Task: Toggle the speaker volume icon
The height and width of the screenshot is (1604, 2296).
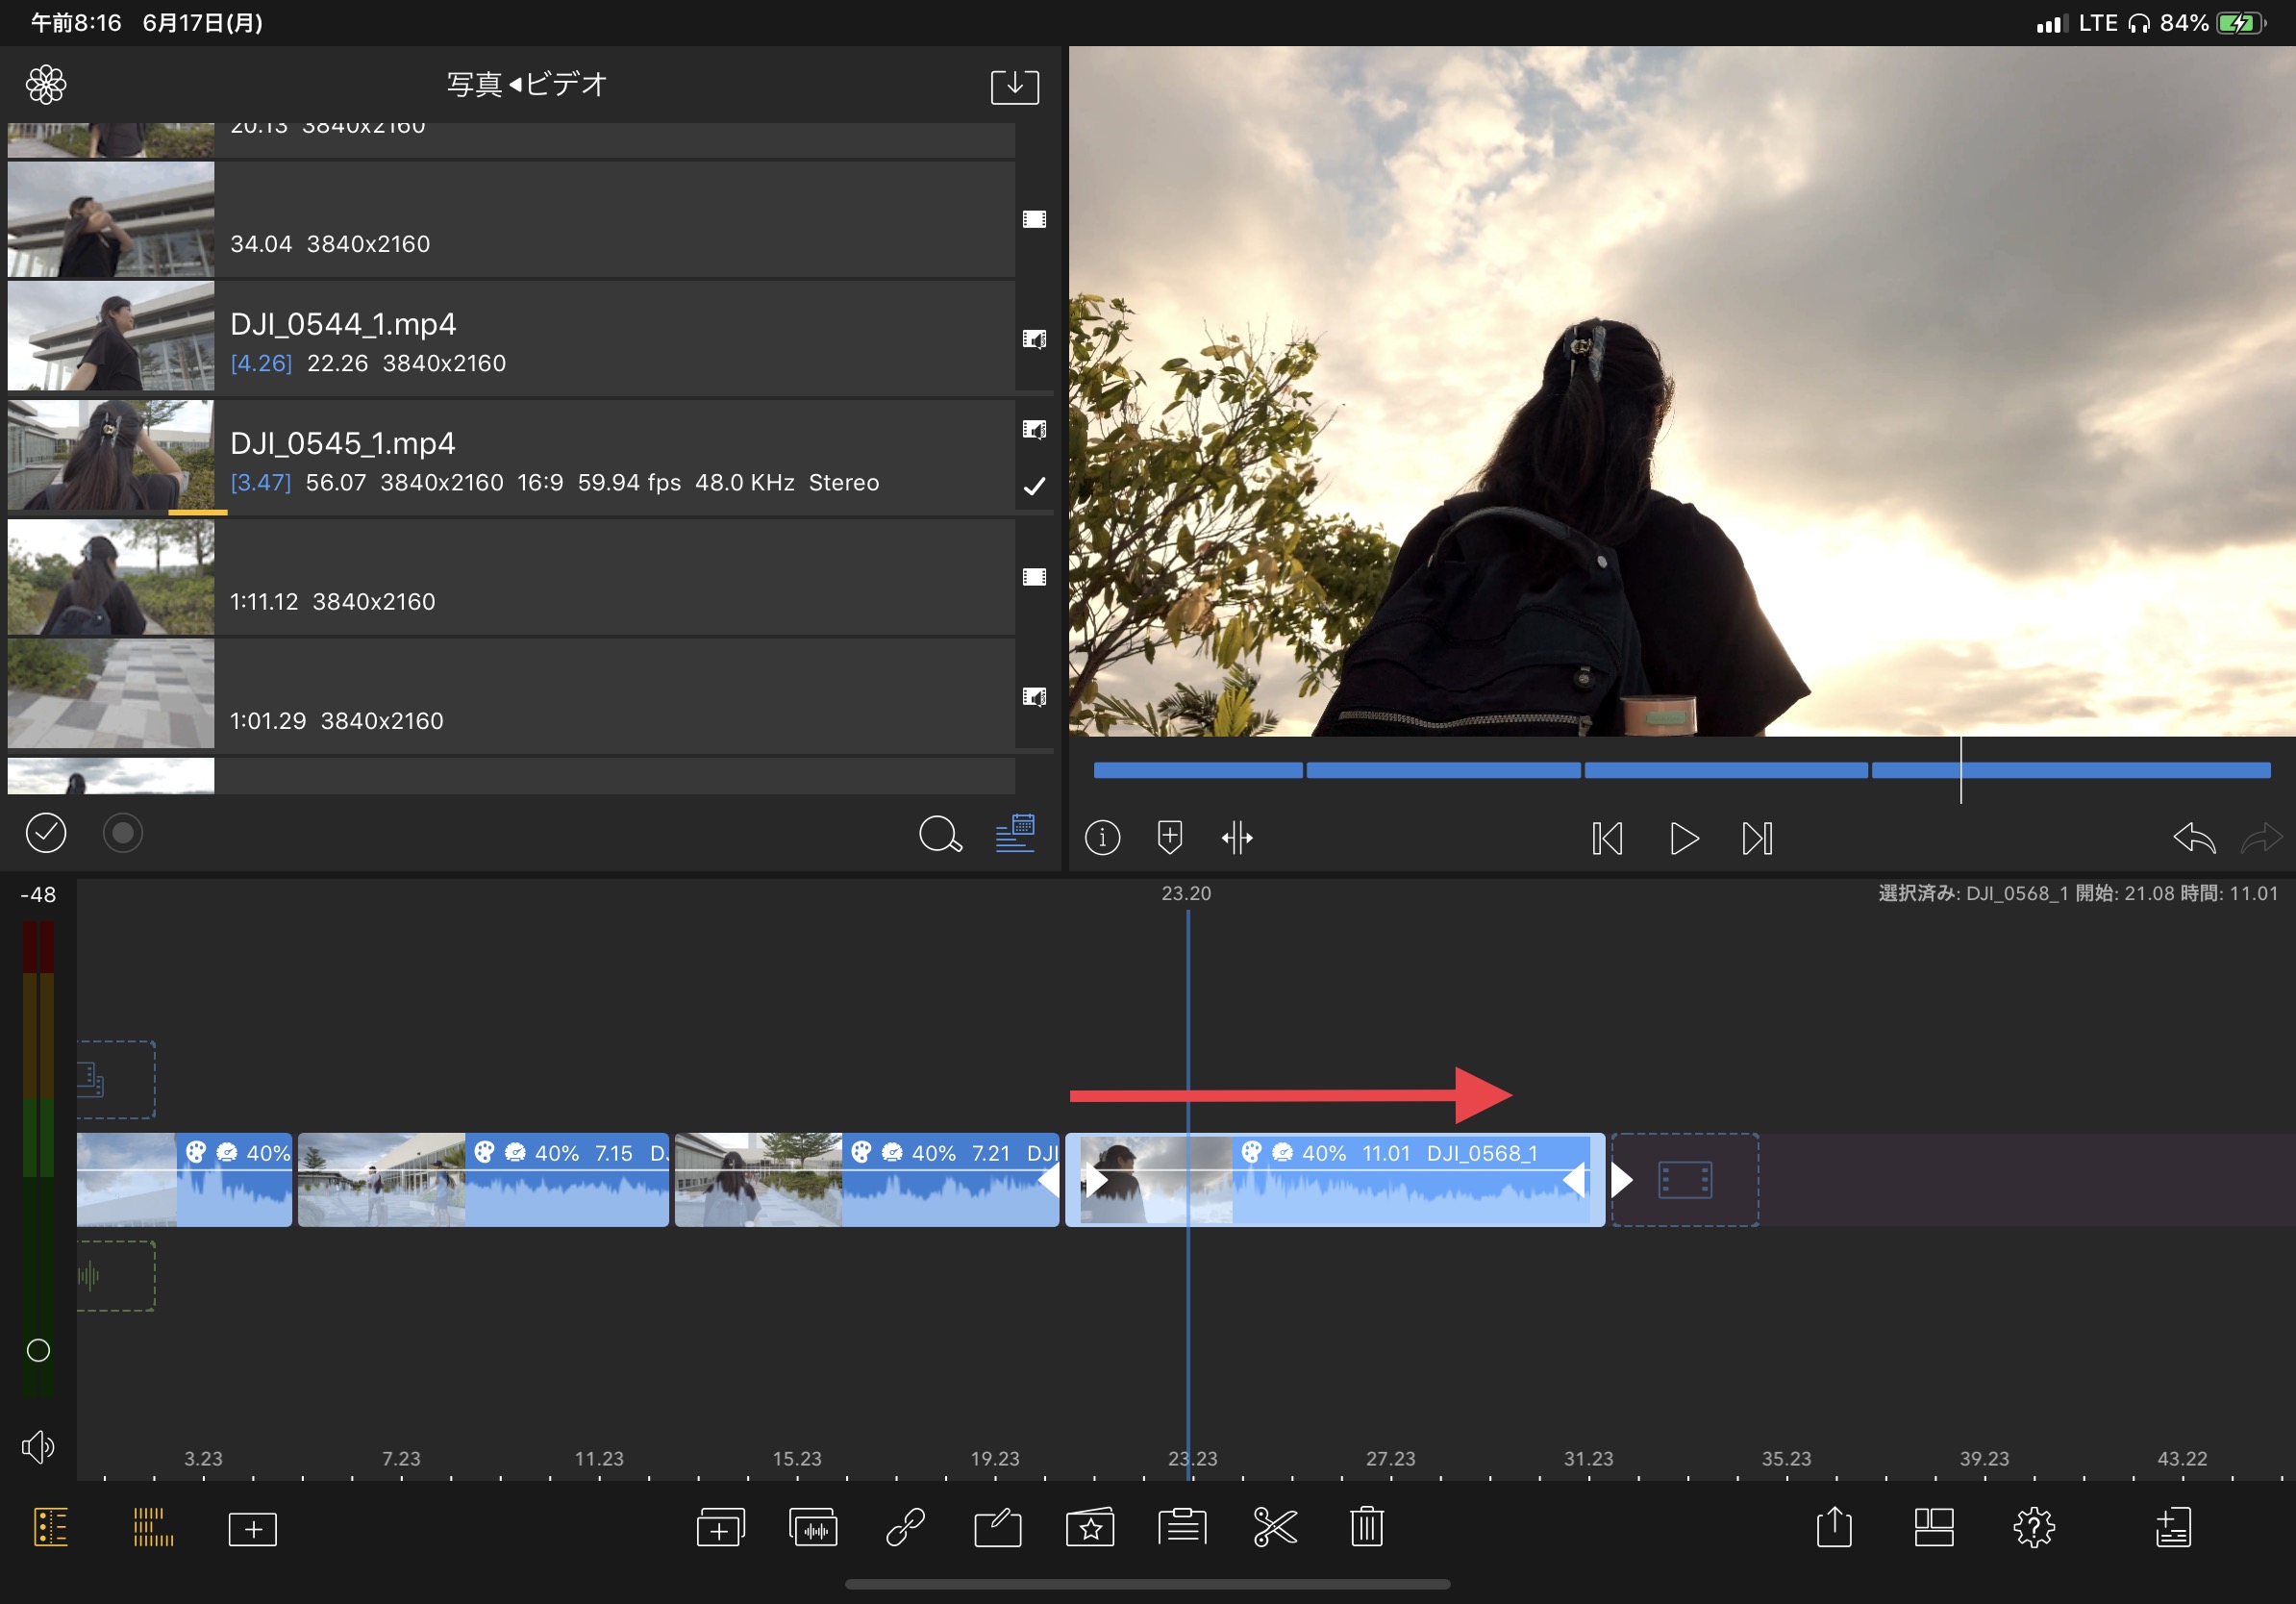Action: pyautogui.click(x=37, y=1446)
